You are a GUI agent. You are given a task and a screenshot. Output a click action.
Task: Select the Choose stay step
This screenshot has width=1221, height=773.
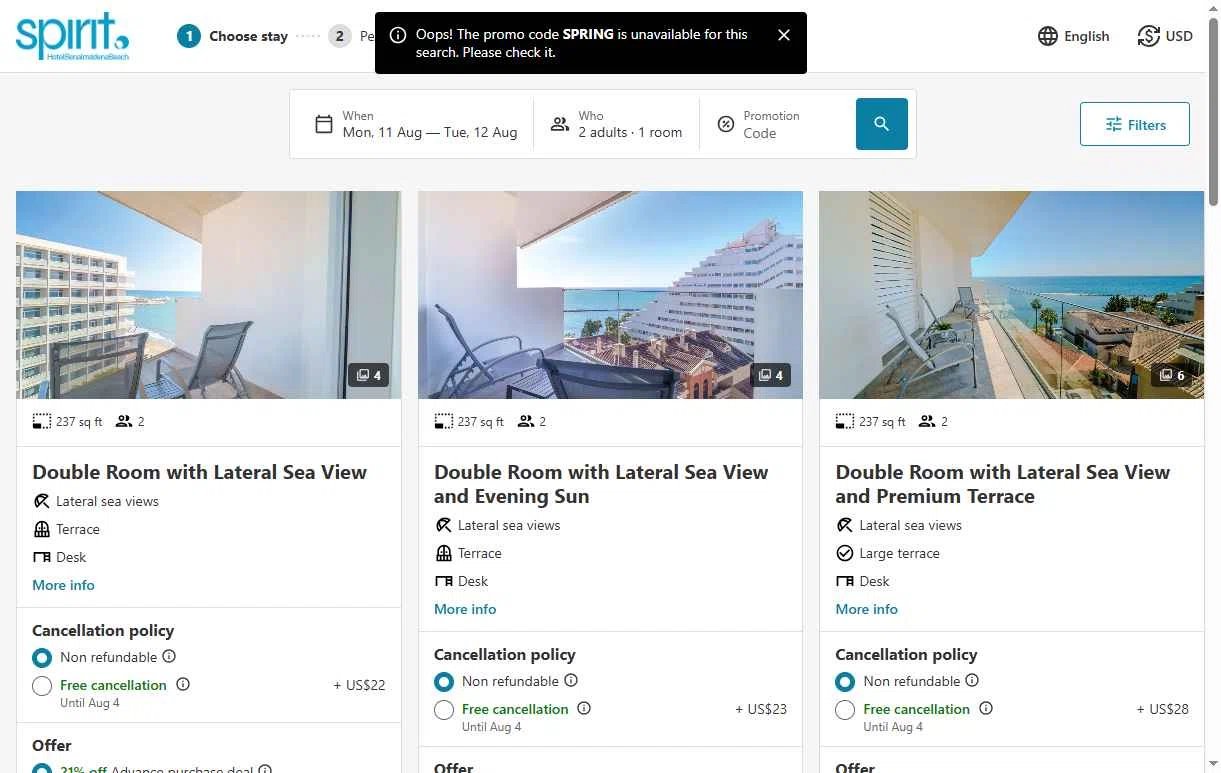pos(233,36)
